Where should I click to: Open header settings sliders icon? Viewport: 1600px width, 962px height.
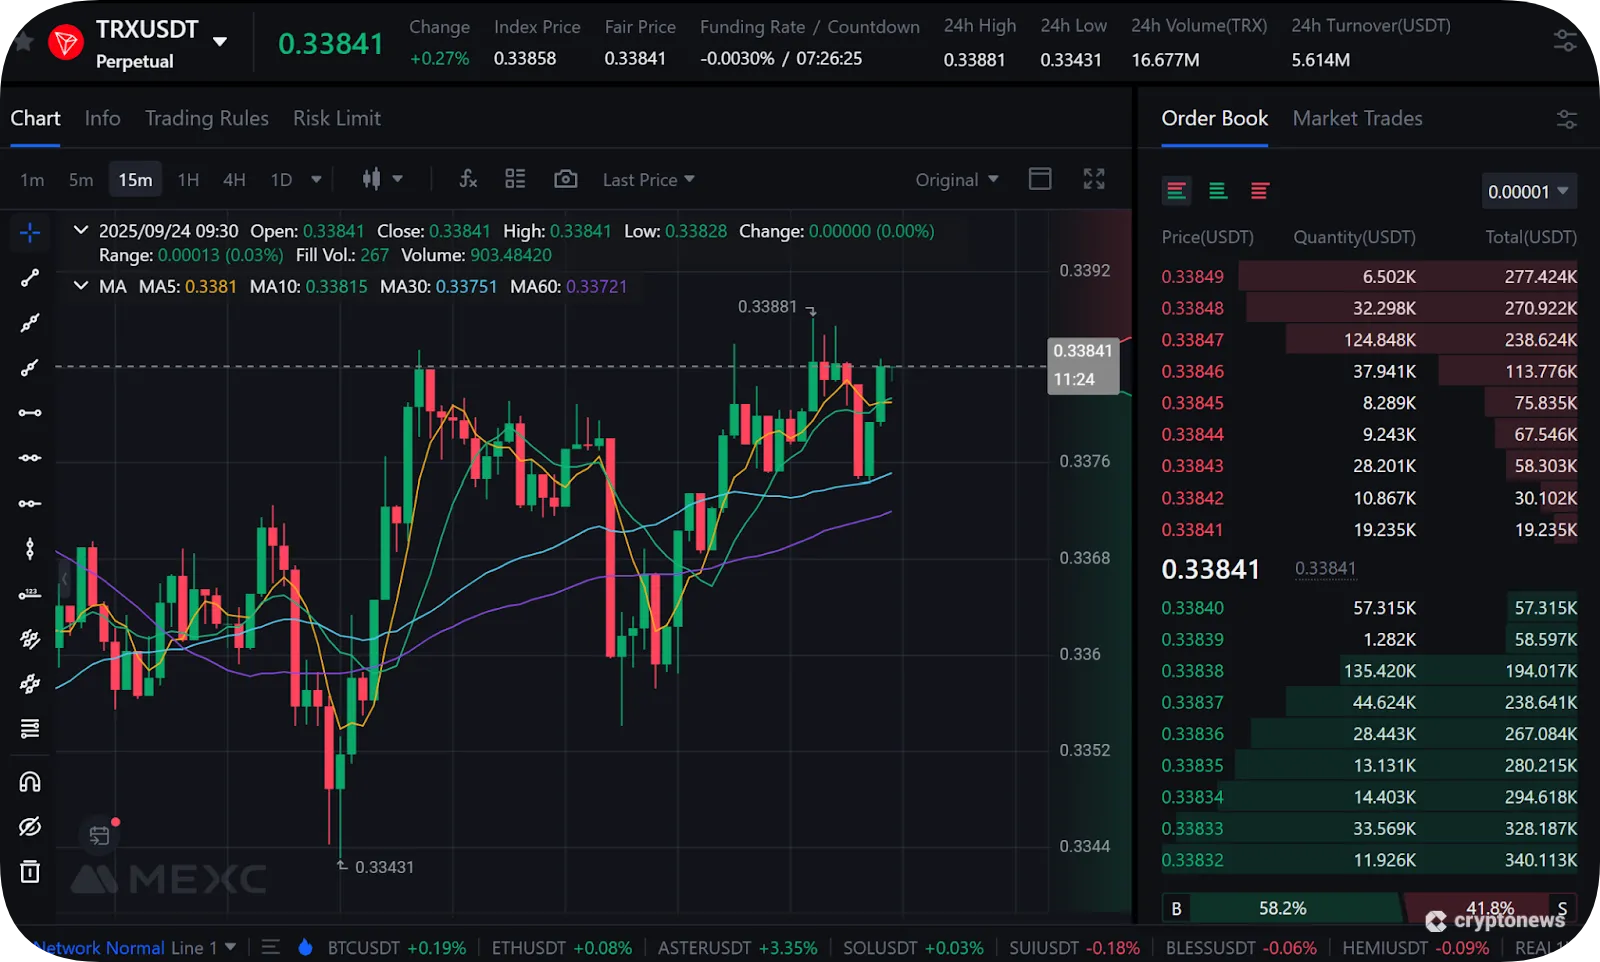1565,41
